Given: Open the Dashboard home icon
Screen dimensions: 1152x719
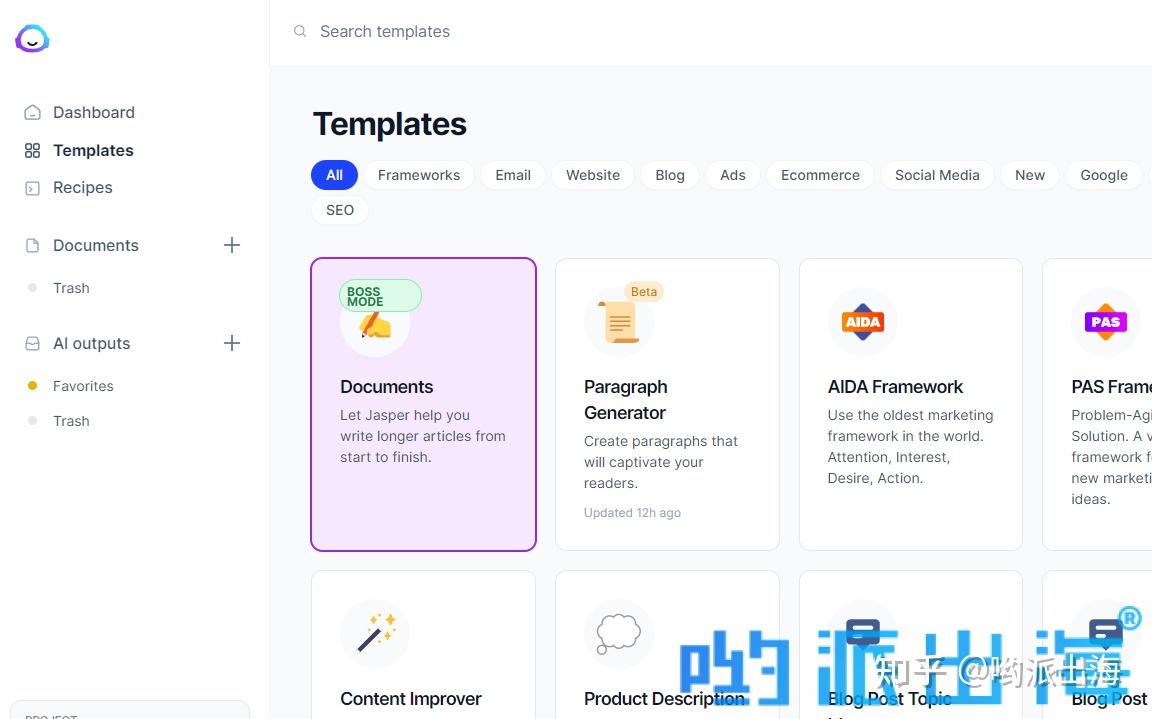Looking at the screenshot, I should [x=32, y=112].
